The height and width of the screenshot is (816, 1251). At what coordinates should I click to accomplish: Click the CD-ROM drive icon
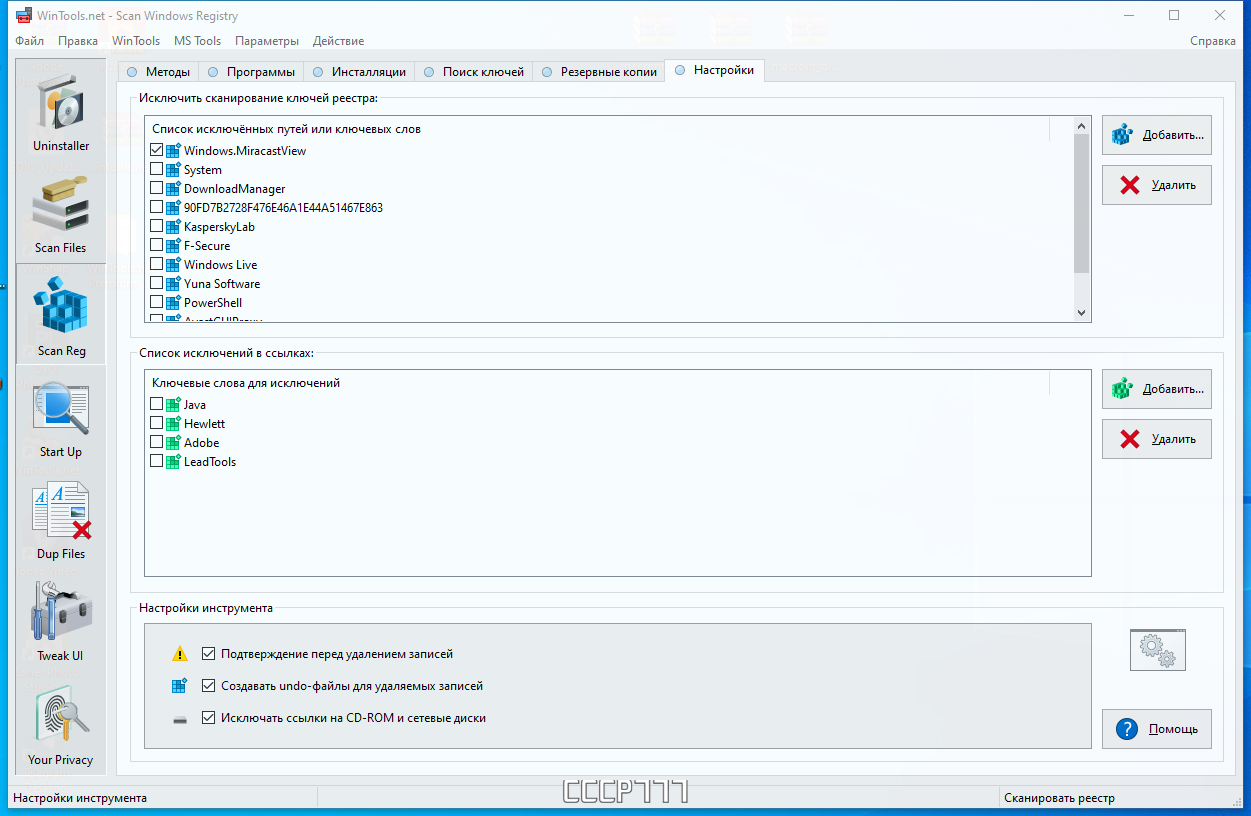[x=180, y=718]
